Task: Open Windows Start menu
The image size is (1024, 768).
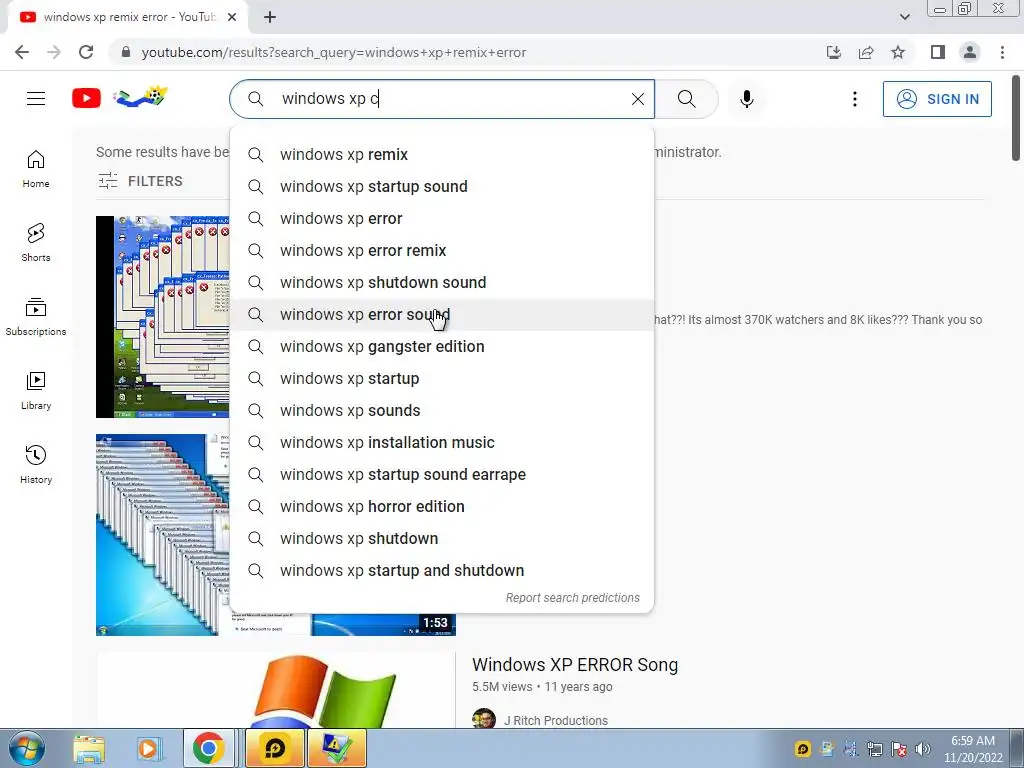Action: click(27, 748)
